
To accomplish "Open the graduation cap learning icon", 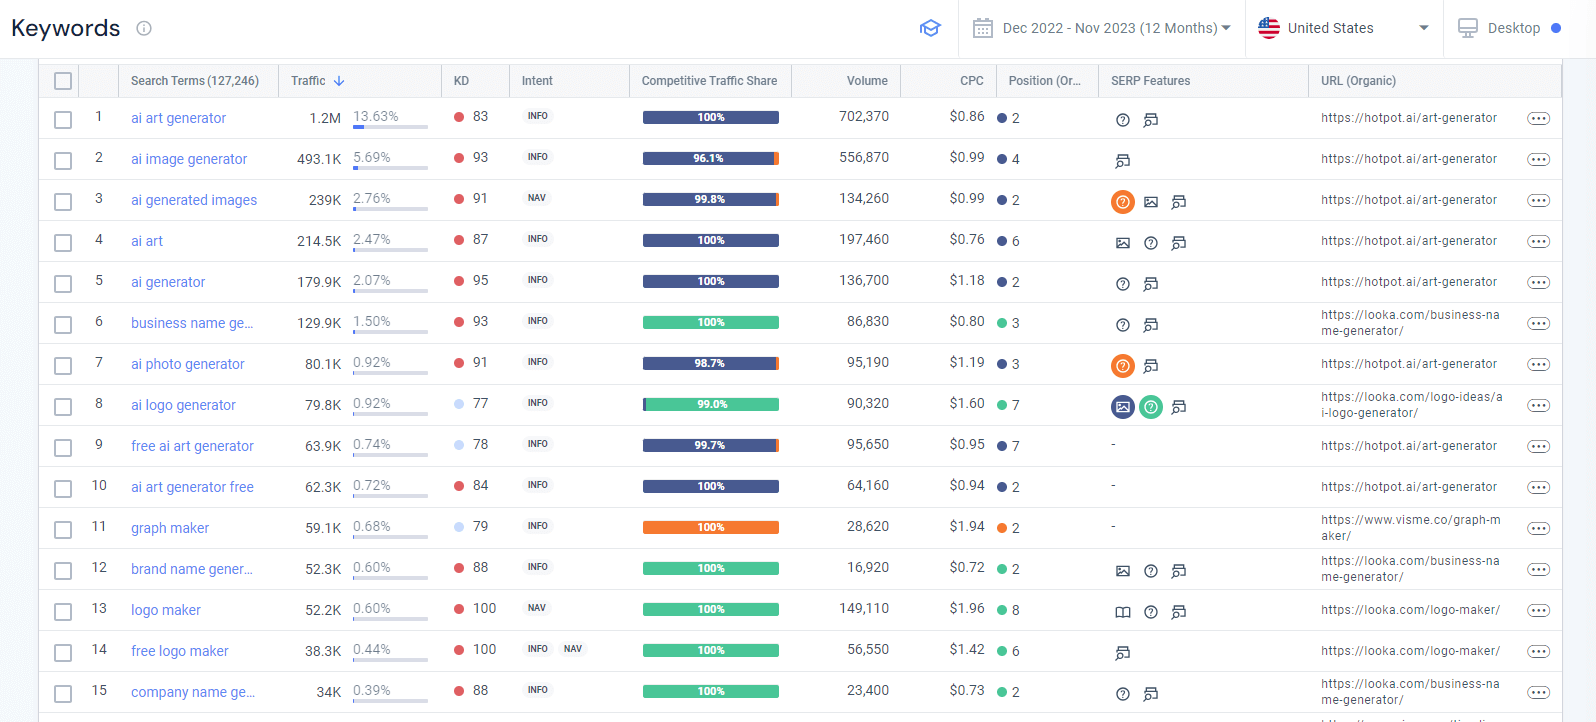I will tap(930, 28).
